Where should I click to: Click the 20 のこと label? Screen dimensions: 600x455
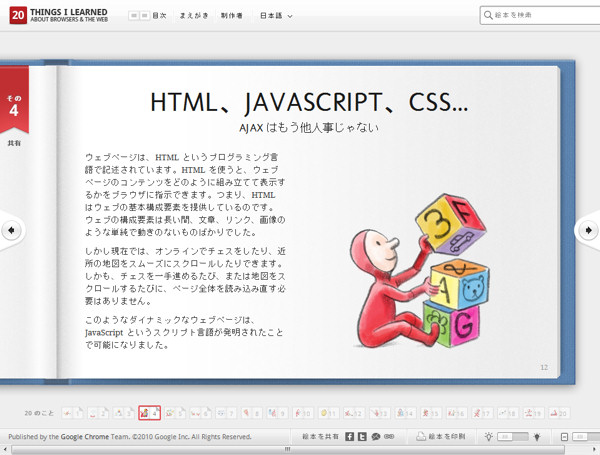[x=39, y=413]
